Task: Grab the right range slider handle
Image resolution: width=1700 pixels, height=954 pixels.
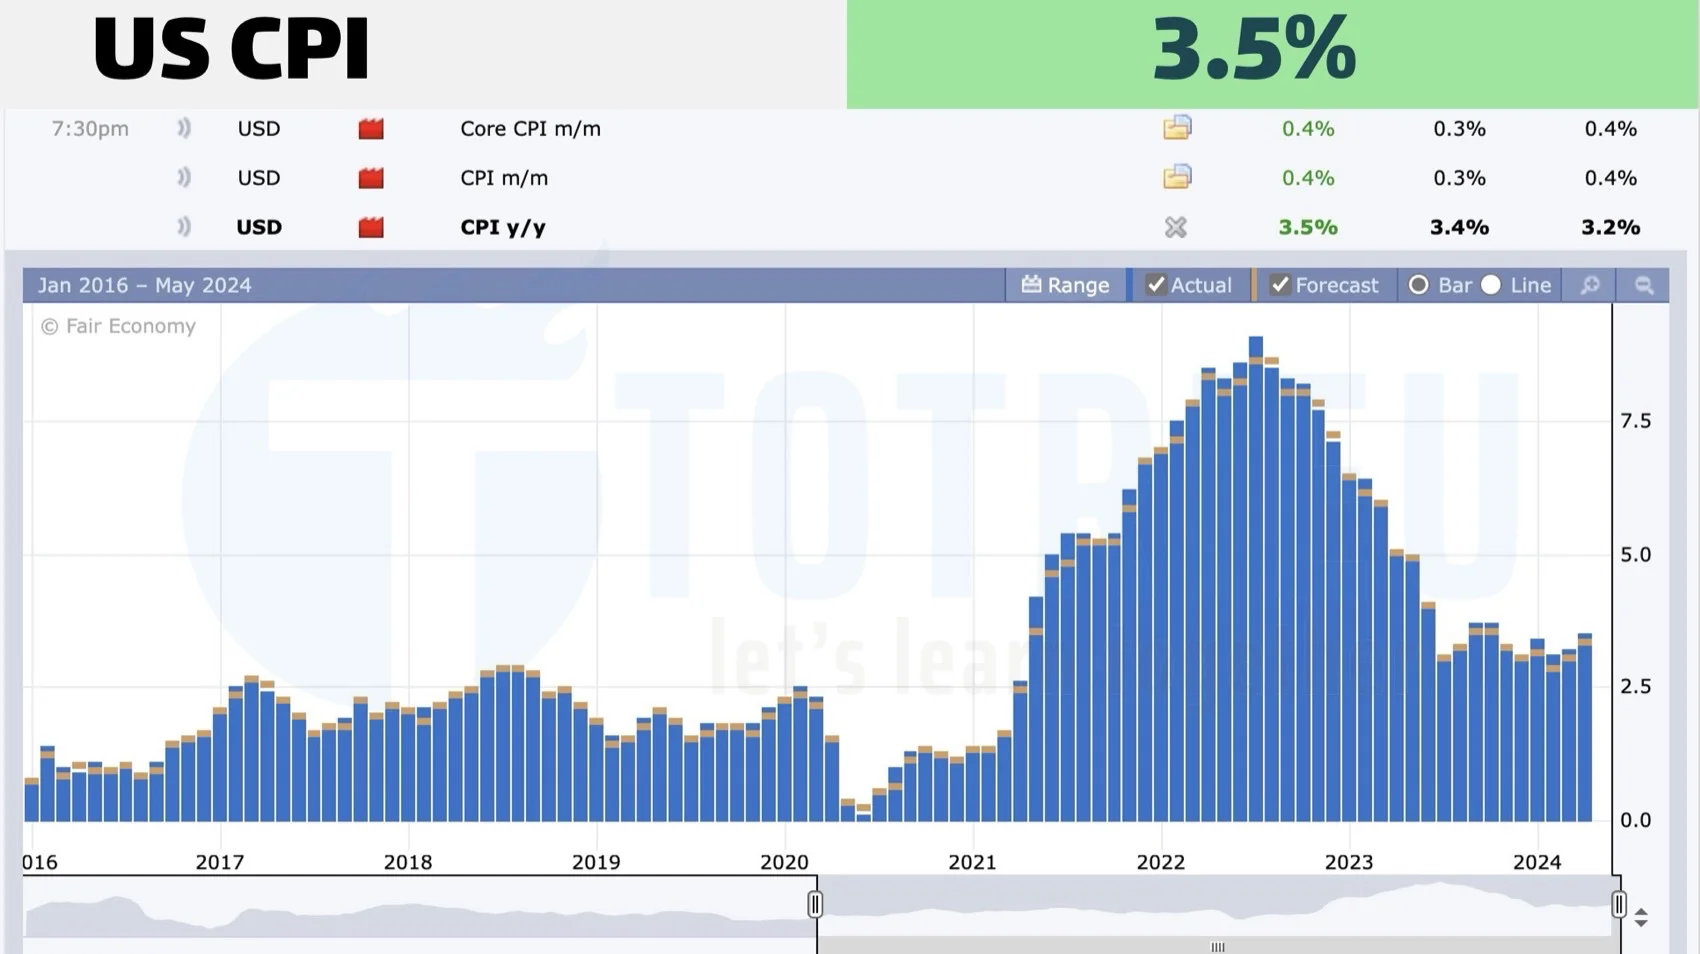Action: point(1619,904)
